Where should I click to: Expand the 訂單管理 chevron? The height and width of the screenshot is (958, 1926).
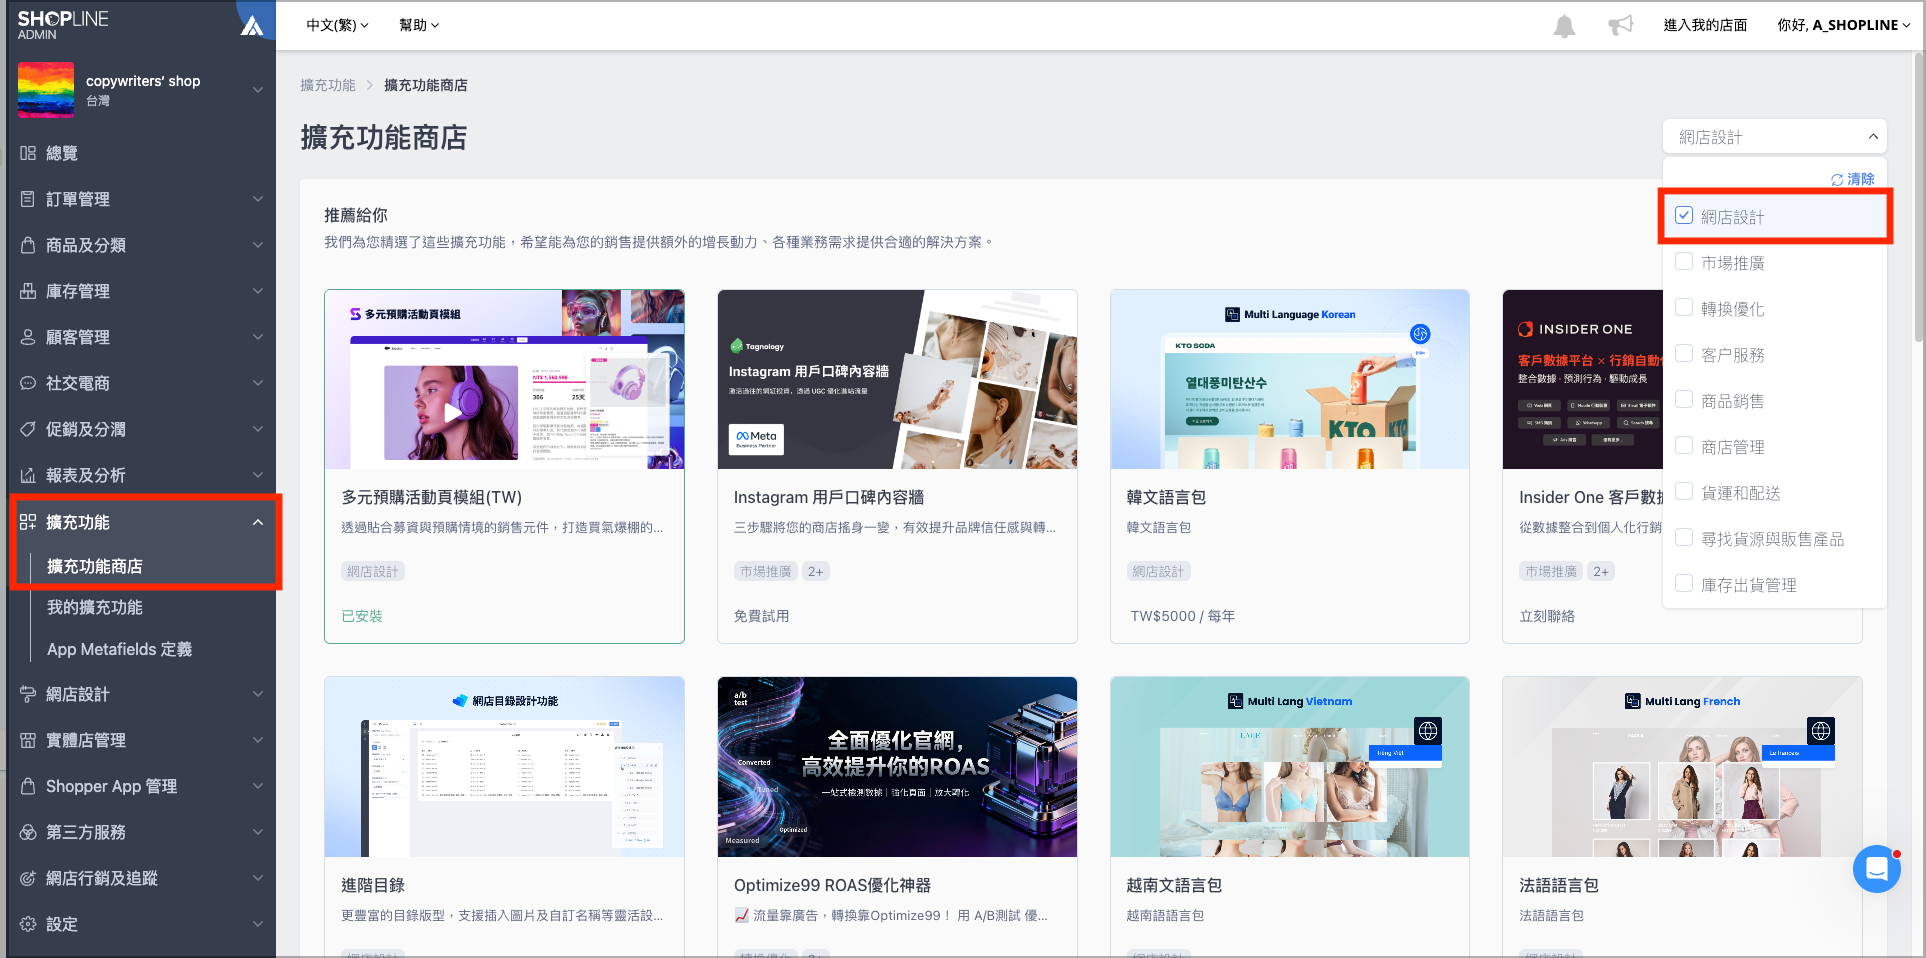[x=258, y=199]
